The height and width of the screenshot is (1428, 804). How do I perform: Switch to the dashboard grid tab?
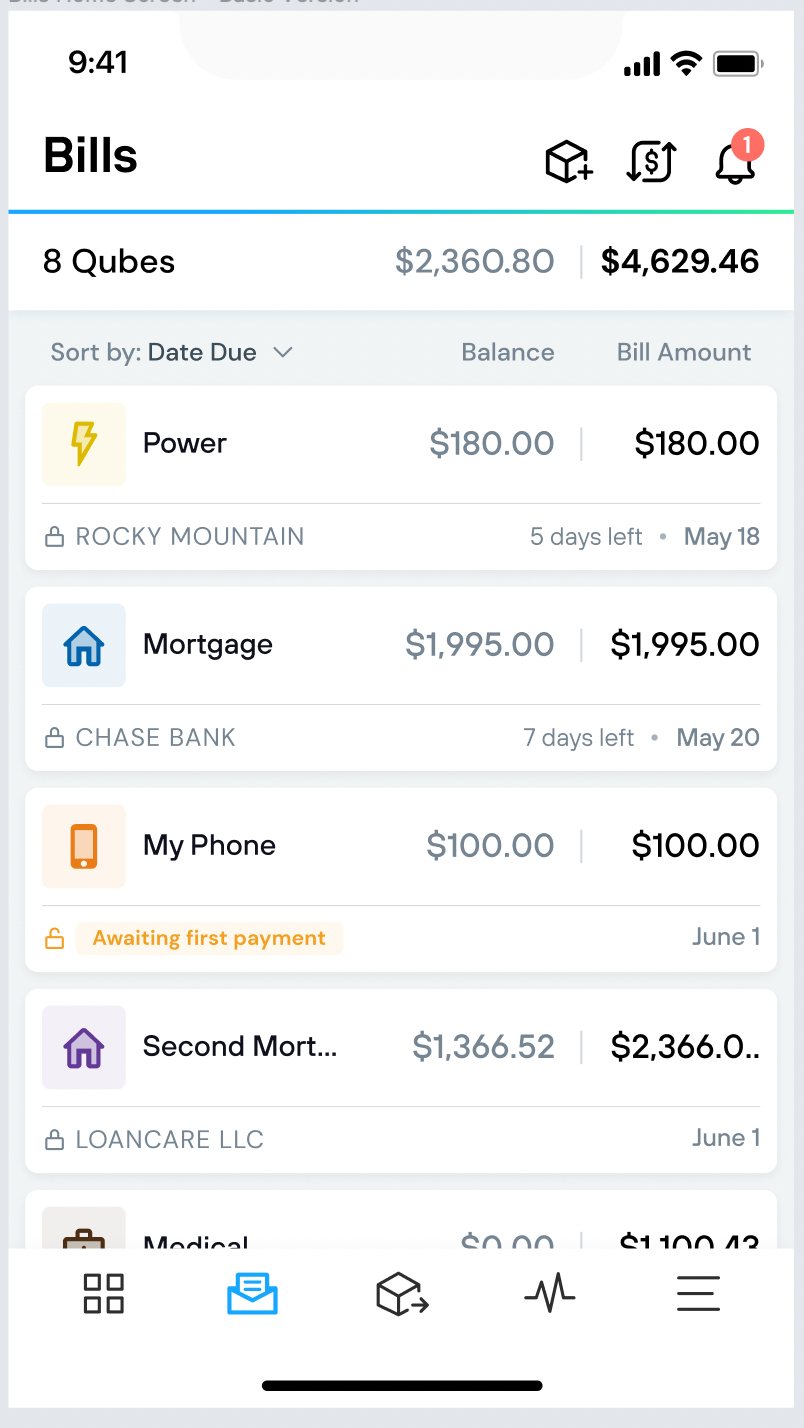[x=104, y=1293]
